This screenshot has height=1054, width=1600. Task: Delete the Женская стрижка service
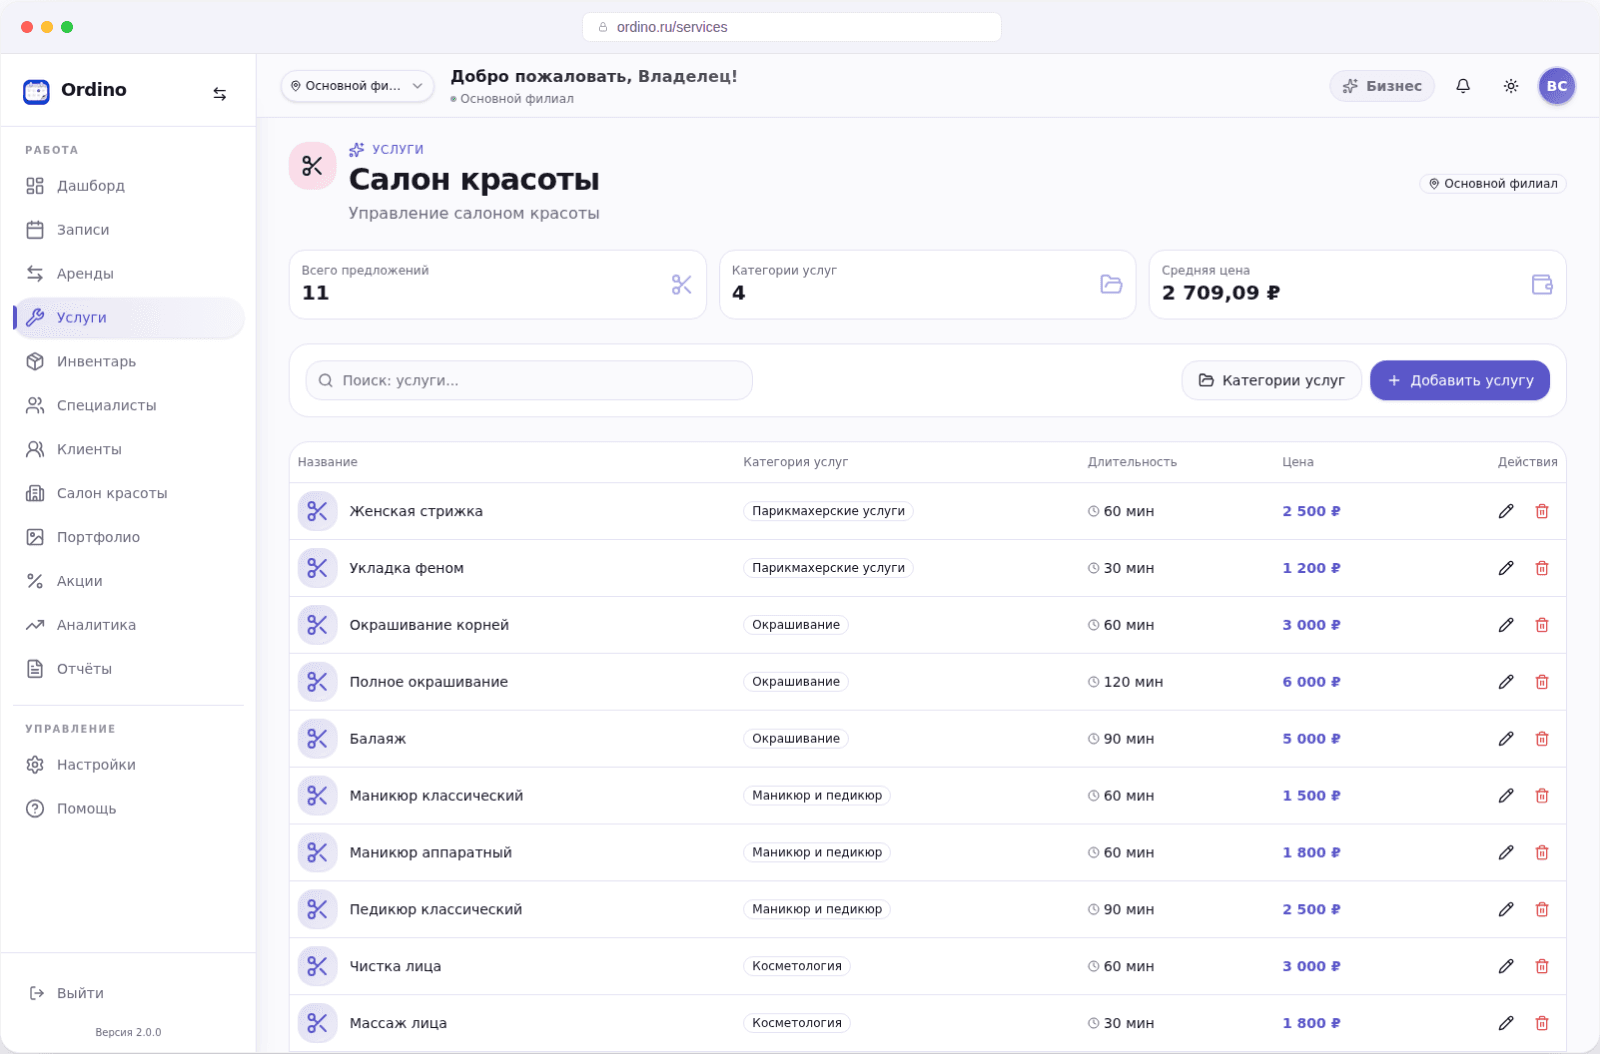[1542, 511]
